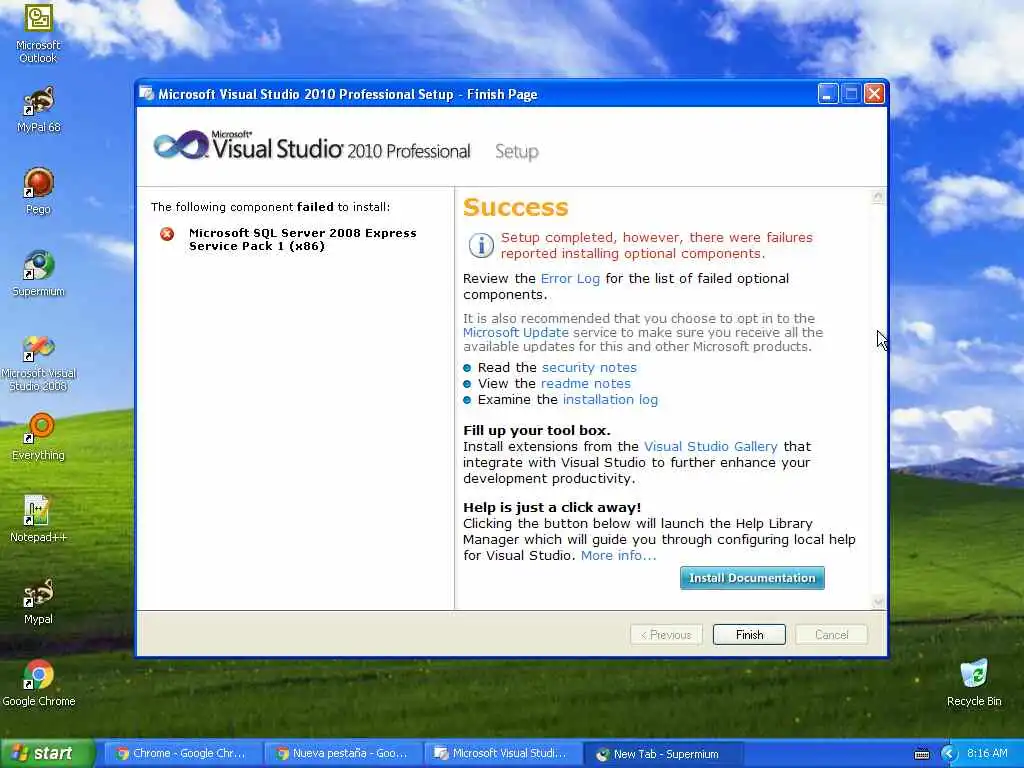Click the Success heading
The height and width of the screenshot is (768, 1024).
coord(515,207)
